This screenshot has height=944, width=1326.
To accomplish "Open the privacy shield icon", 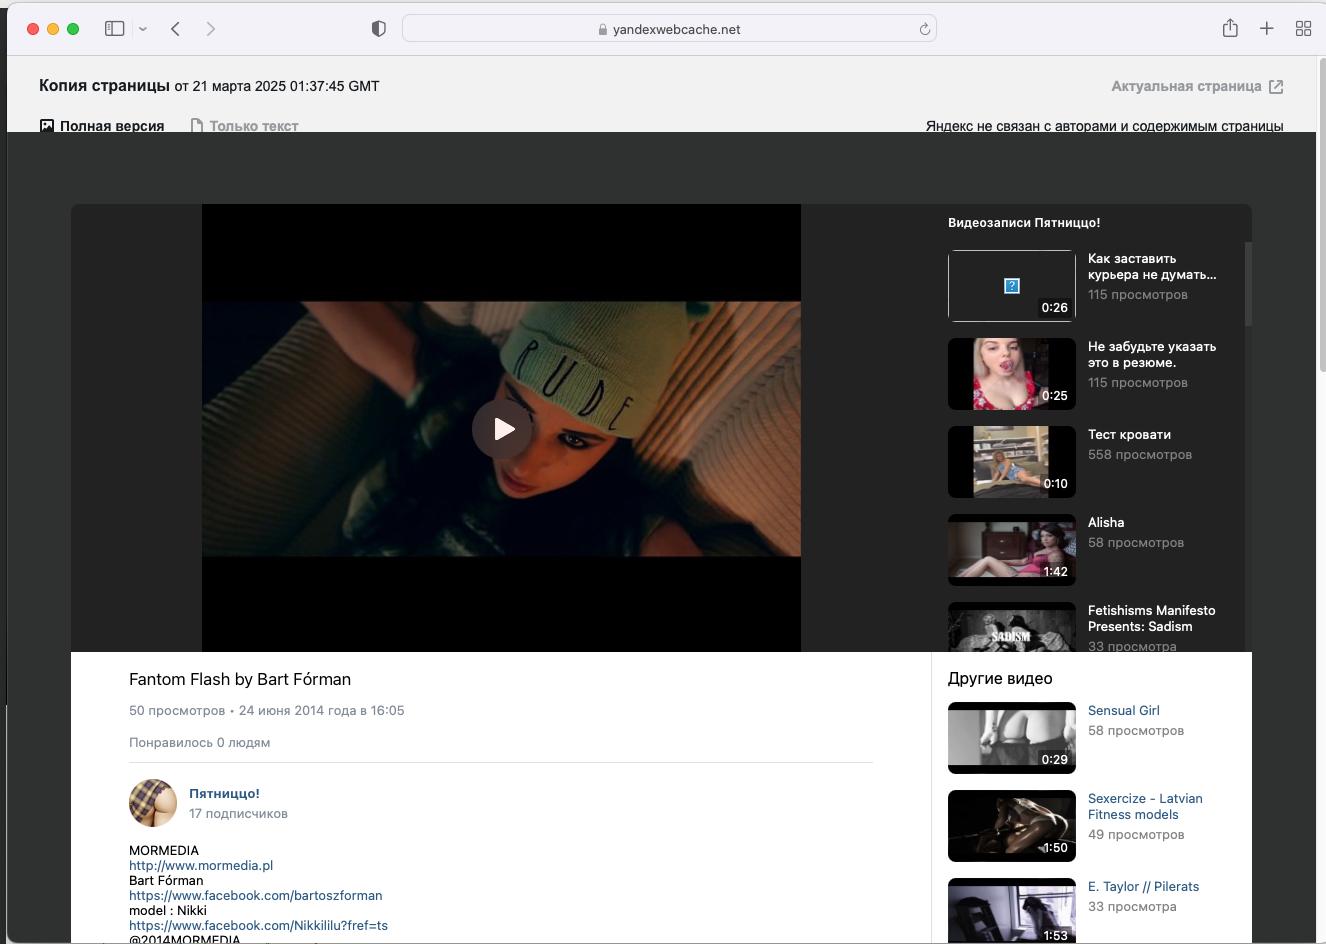I will coord(378,29).
